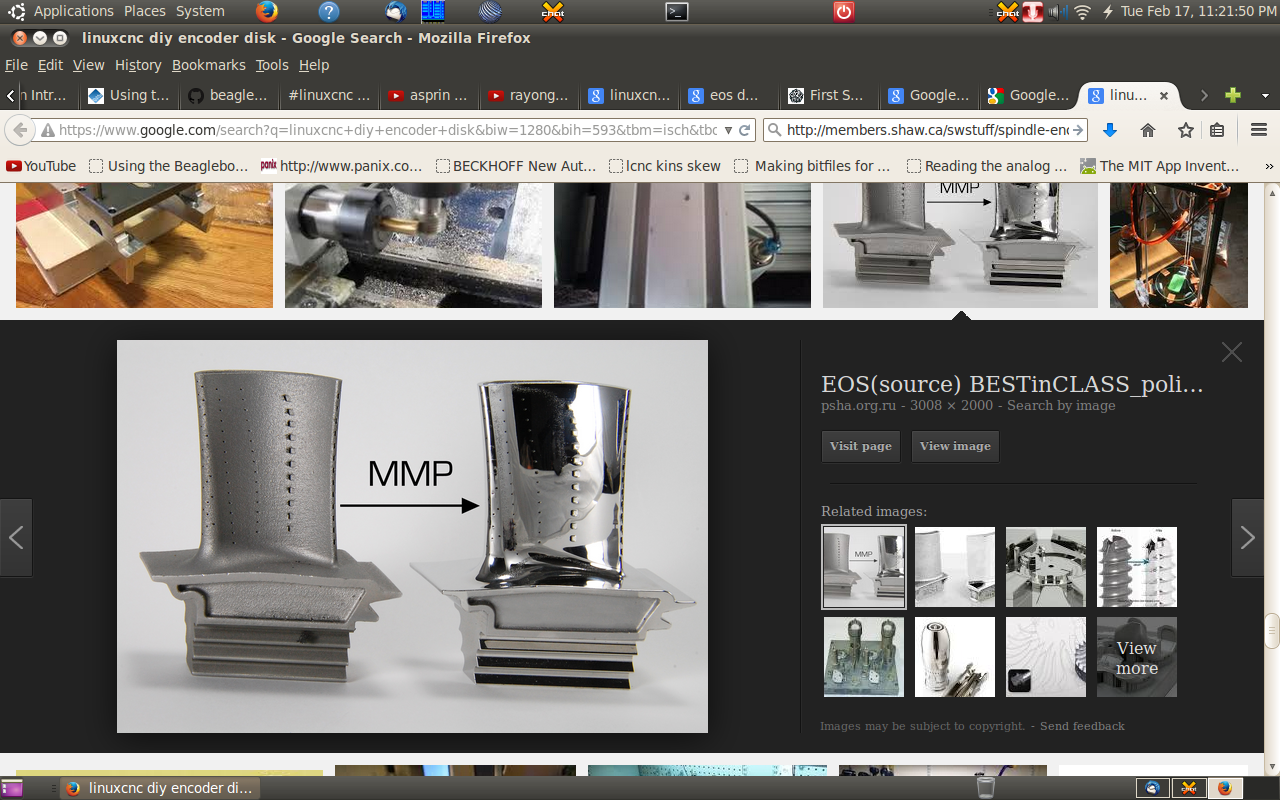Go to the Firefox Home page icon
The width and height of the screenshot is (1280, 800).
[1148, 130]
